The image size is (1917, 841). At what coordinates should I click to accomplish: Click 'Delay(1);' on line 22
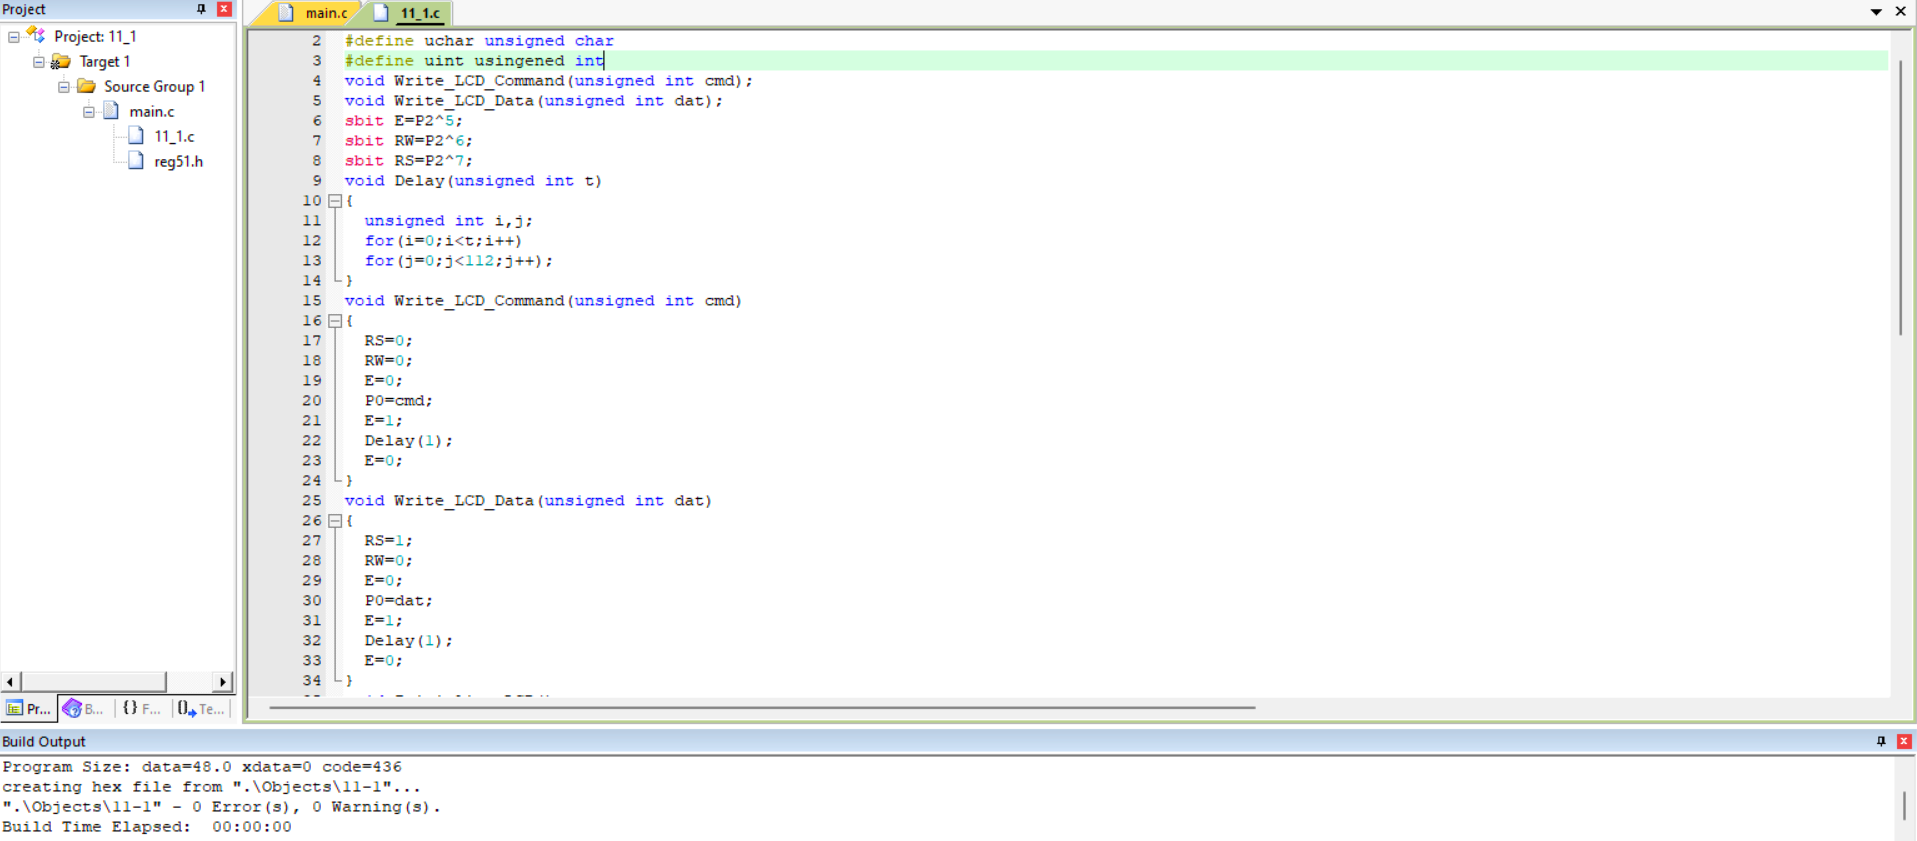(408, 441)
